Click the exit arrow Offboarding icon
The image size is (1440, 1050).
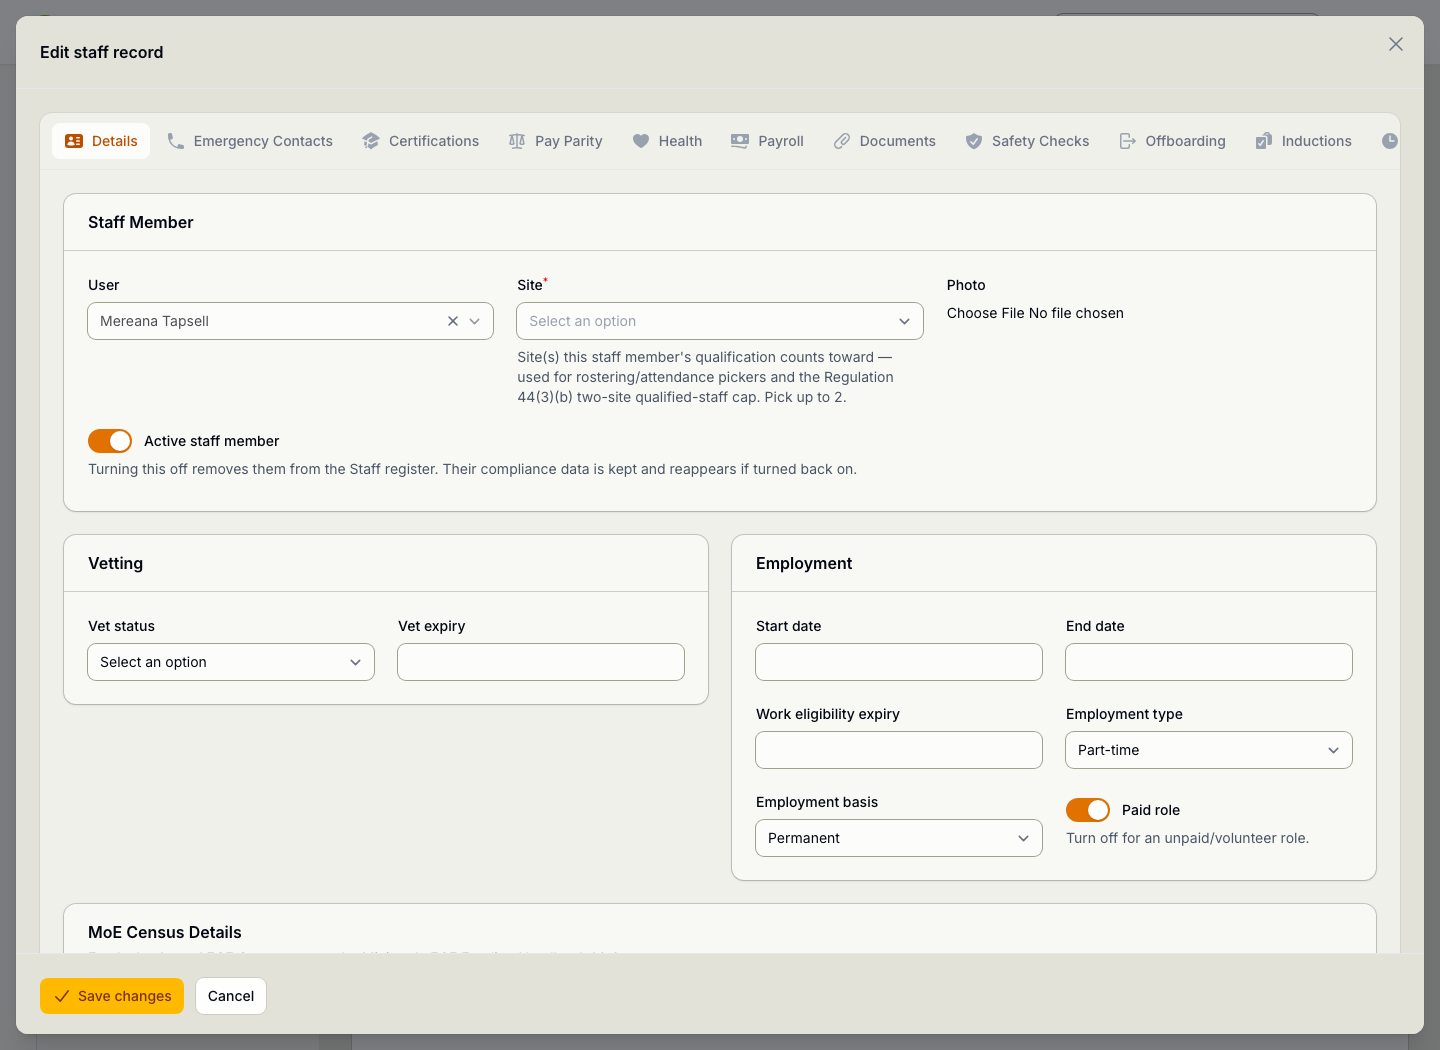(1128, 141)
